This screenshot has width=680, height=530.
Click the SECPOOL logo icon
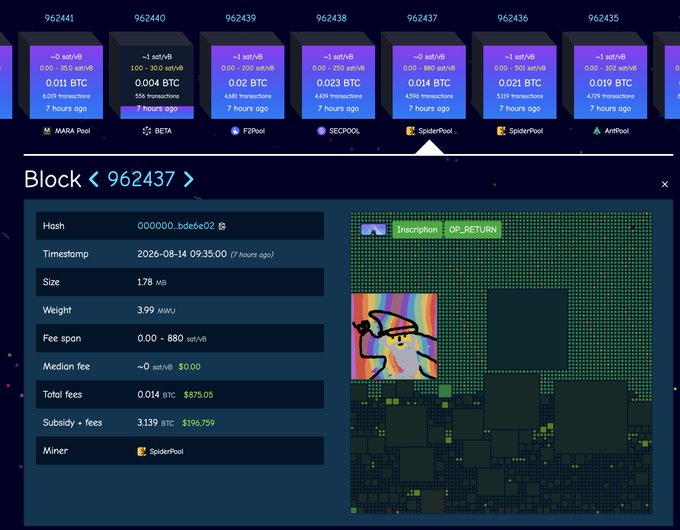[321, 131]
